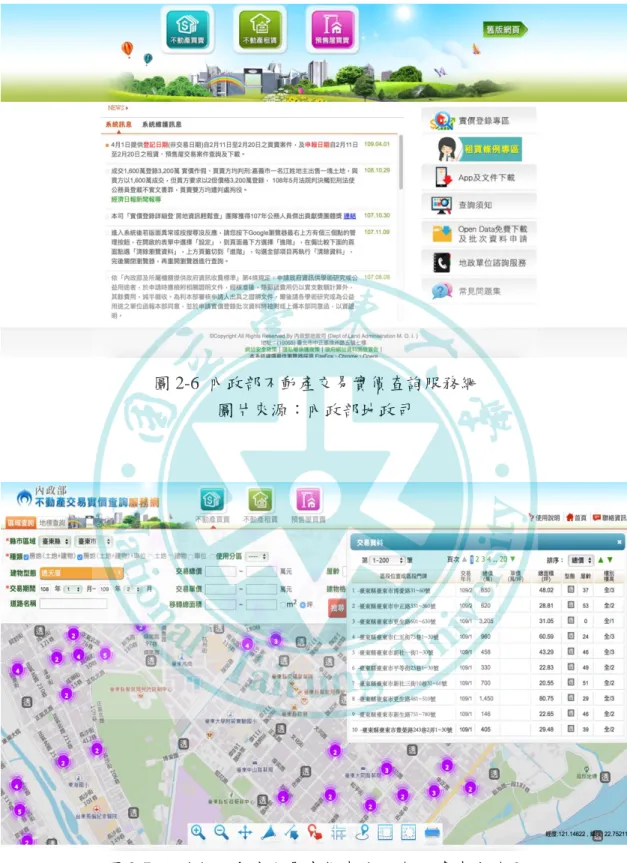Click the 交易總價 minimum input field
The image size is (627, 863).
click(x=220, y=571)
